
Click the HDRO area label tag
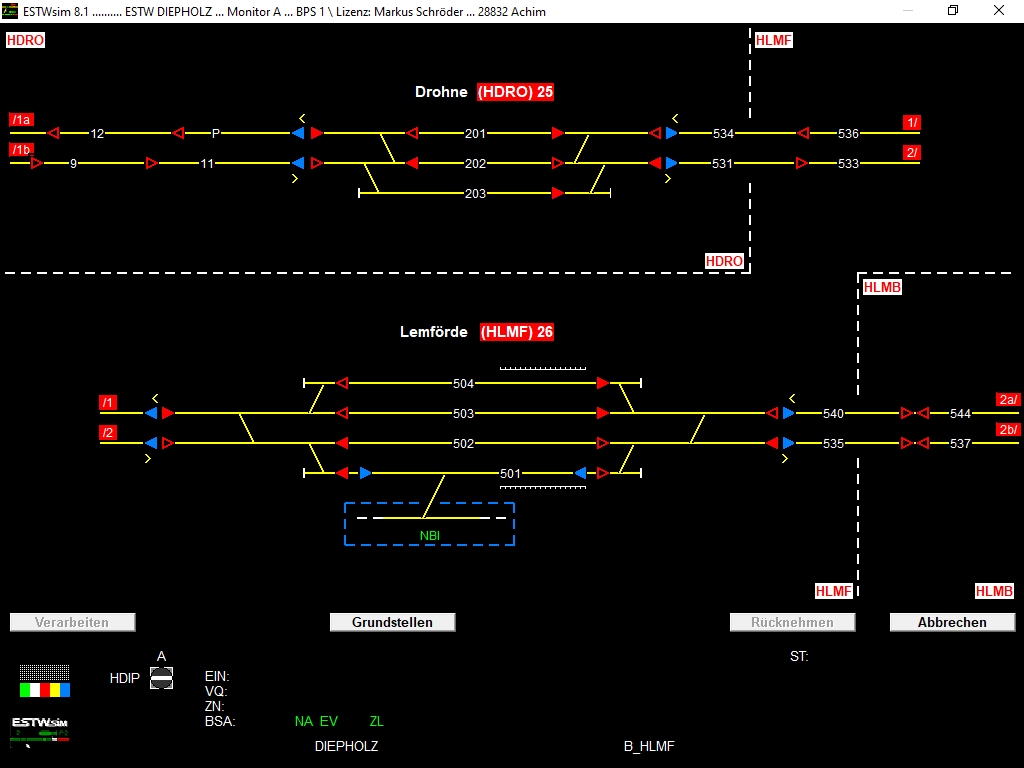(x=25, y=40)
